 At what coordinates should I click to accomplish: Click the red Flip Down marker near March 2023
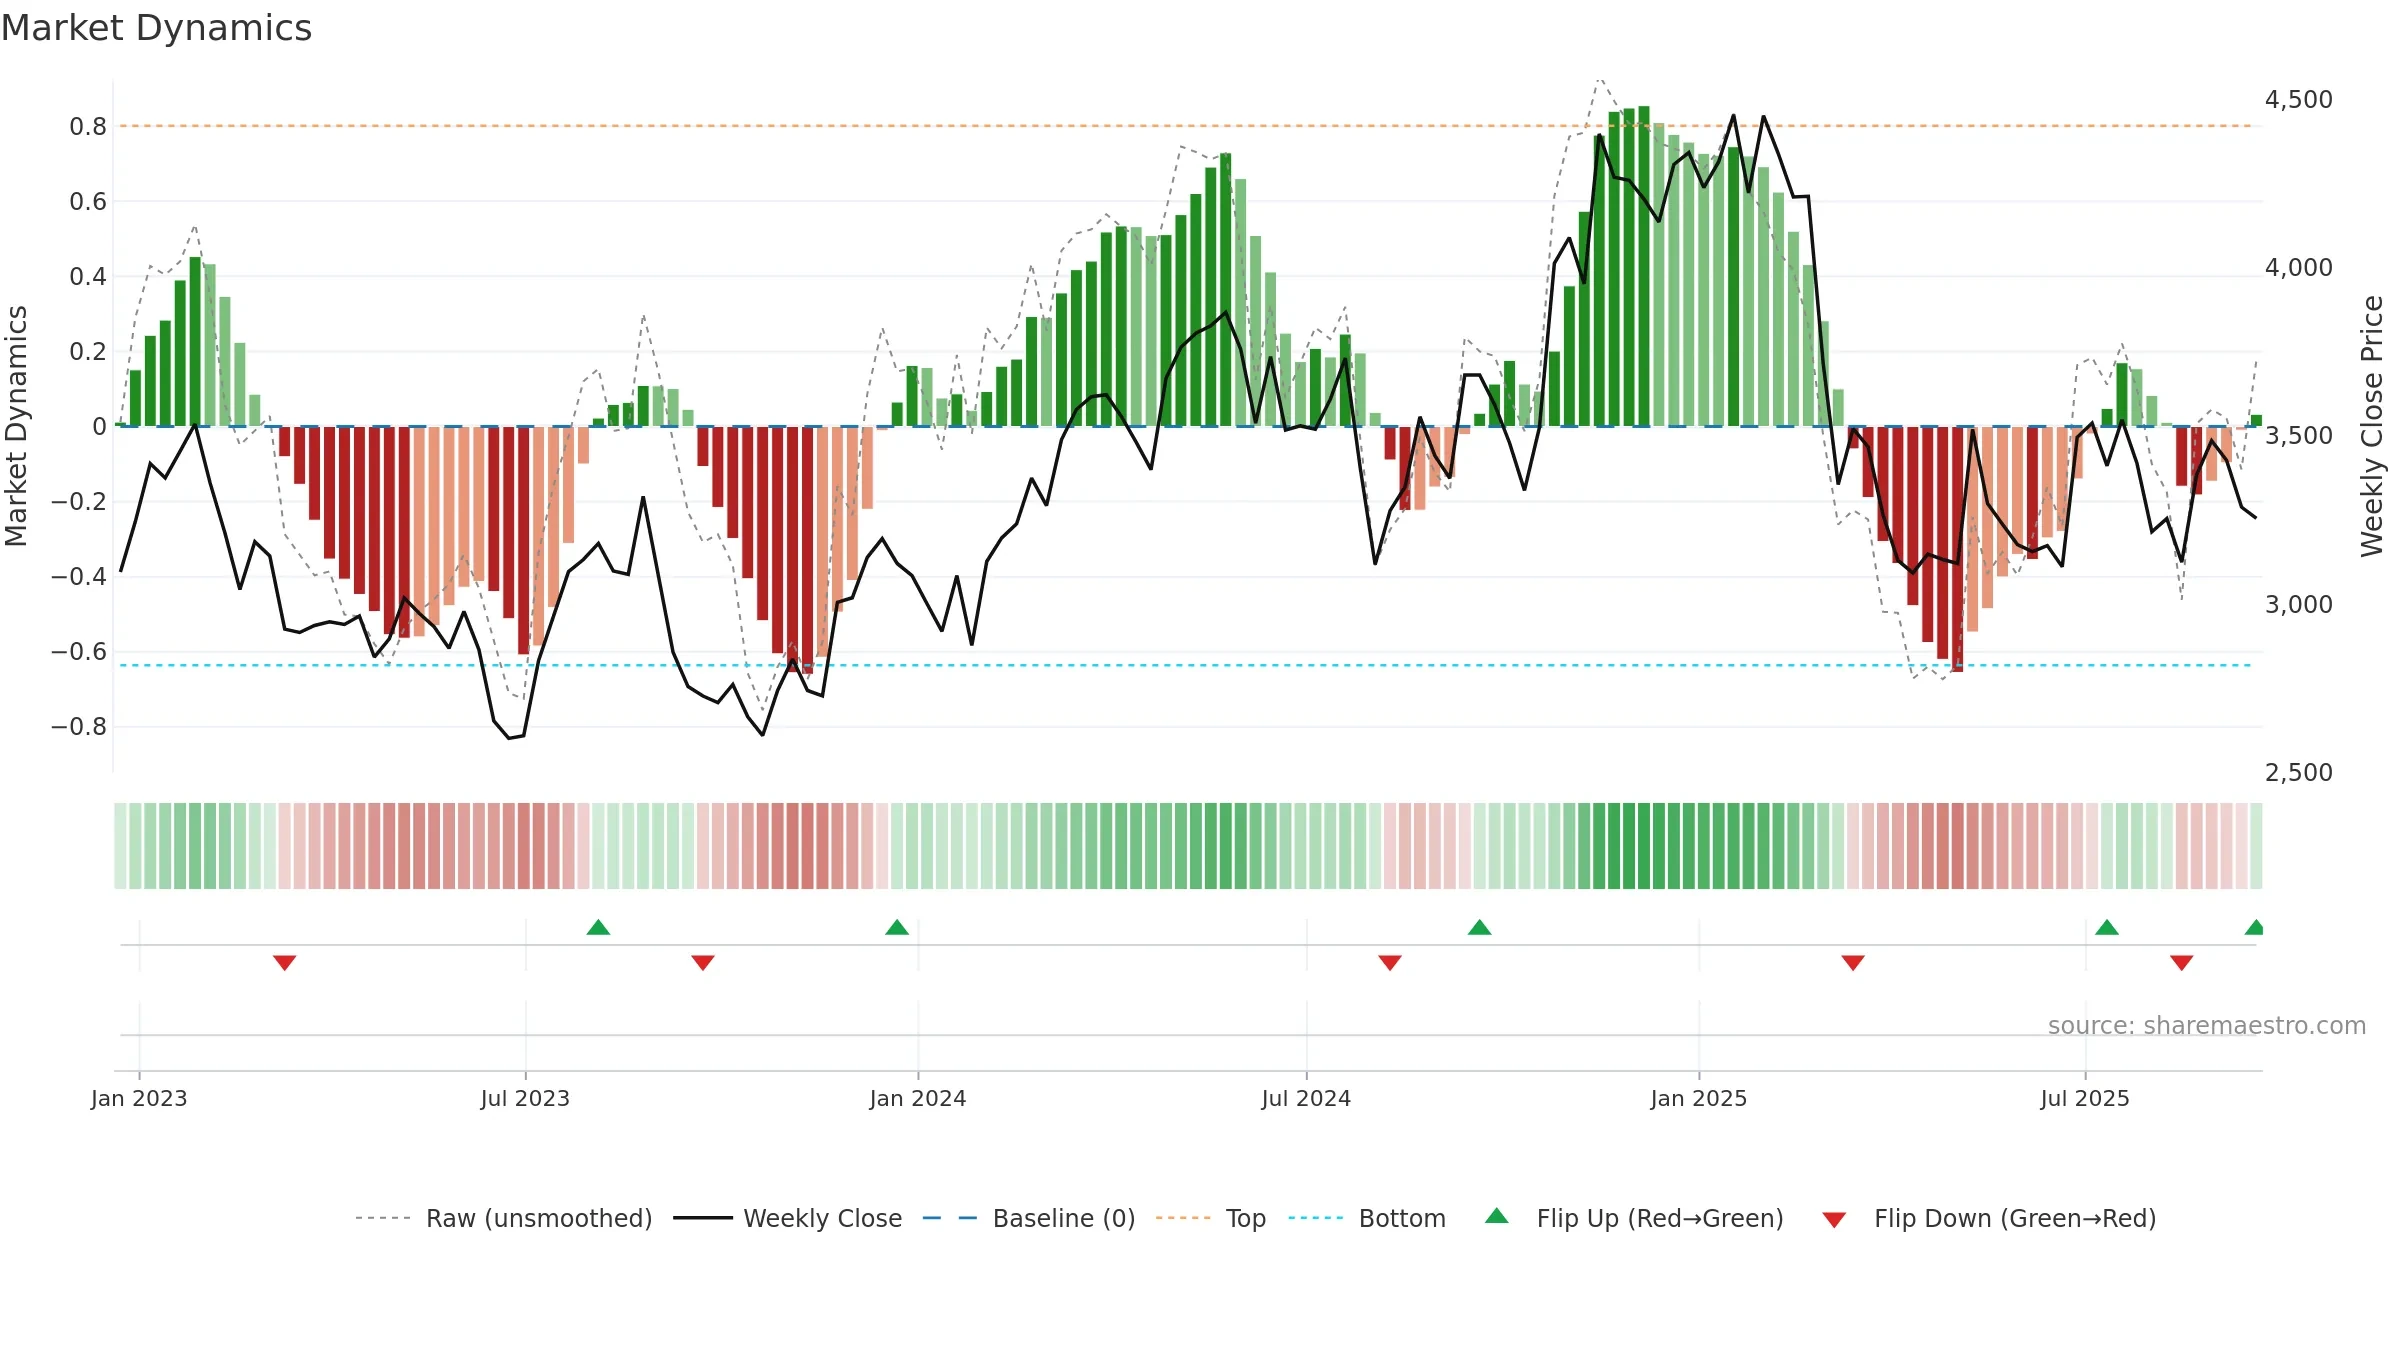284,962
